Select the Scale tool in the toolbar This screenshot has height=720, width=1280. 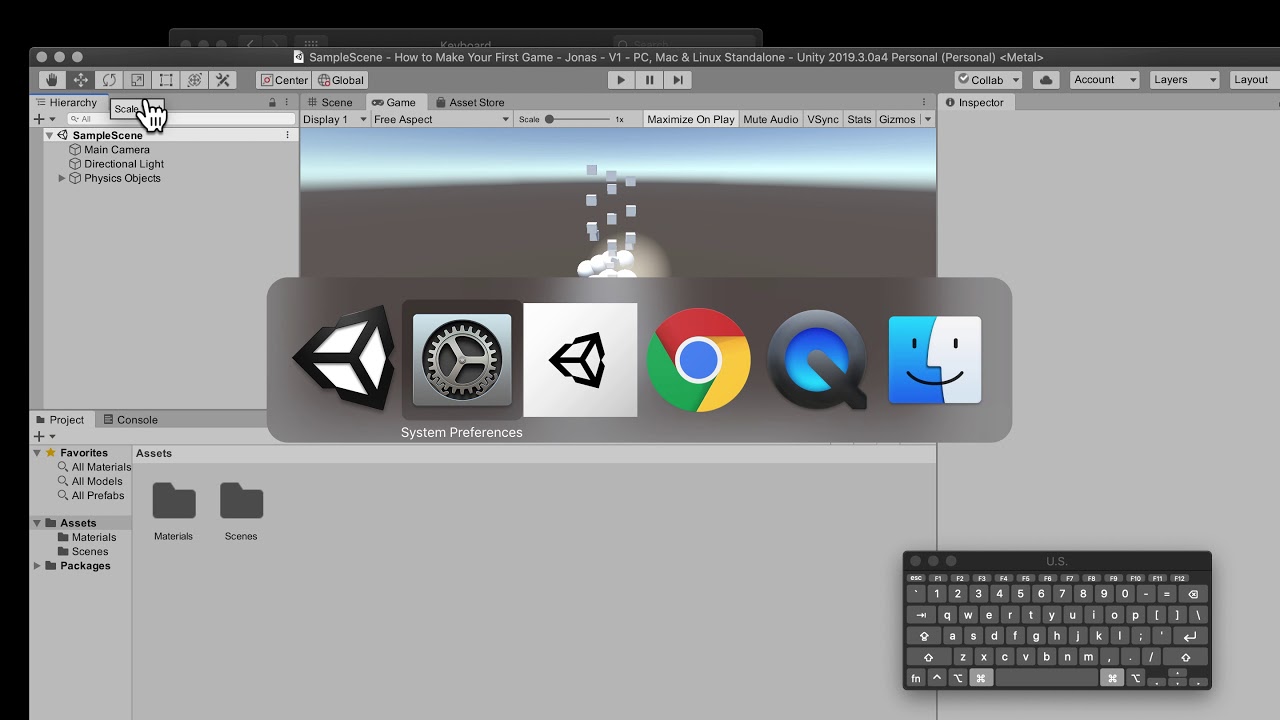click(138, 80)
